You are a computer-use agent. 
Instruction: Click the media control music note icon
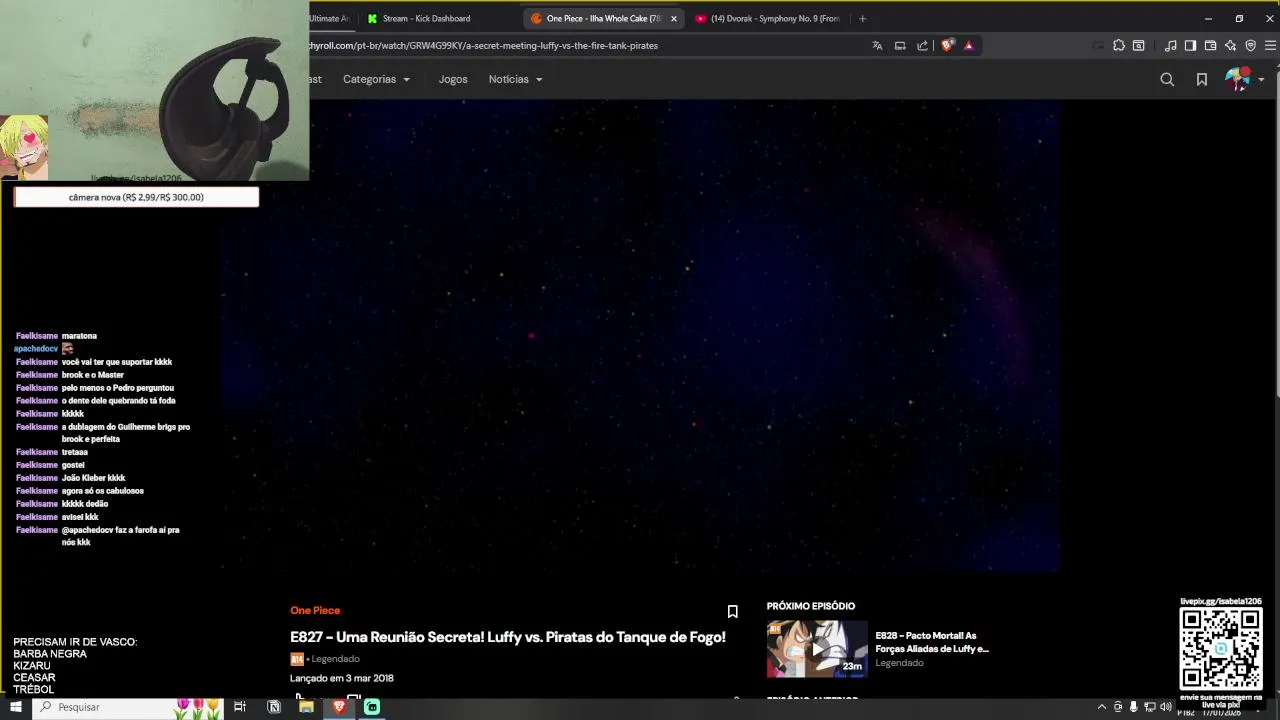[x=1170, y=45]
